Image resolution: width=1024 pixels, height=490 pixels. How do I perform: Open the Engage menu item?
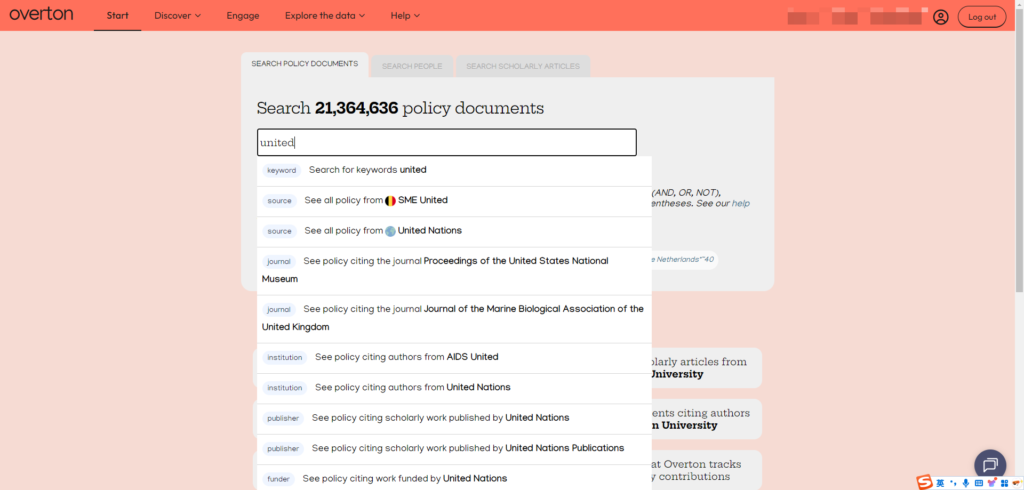pos(242,16)
